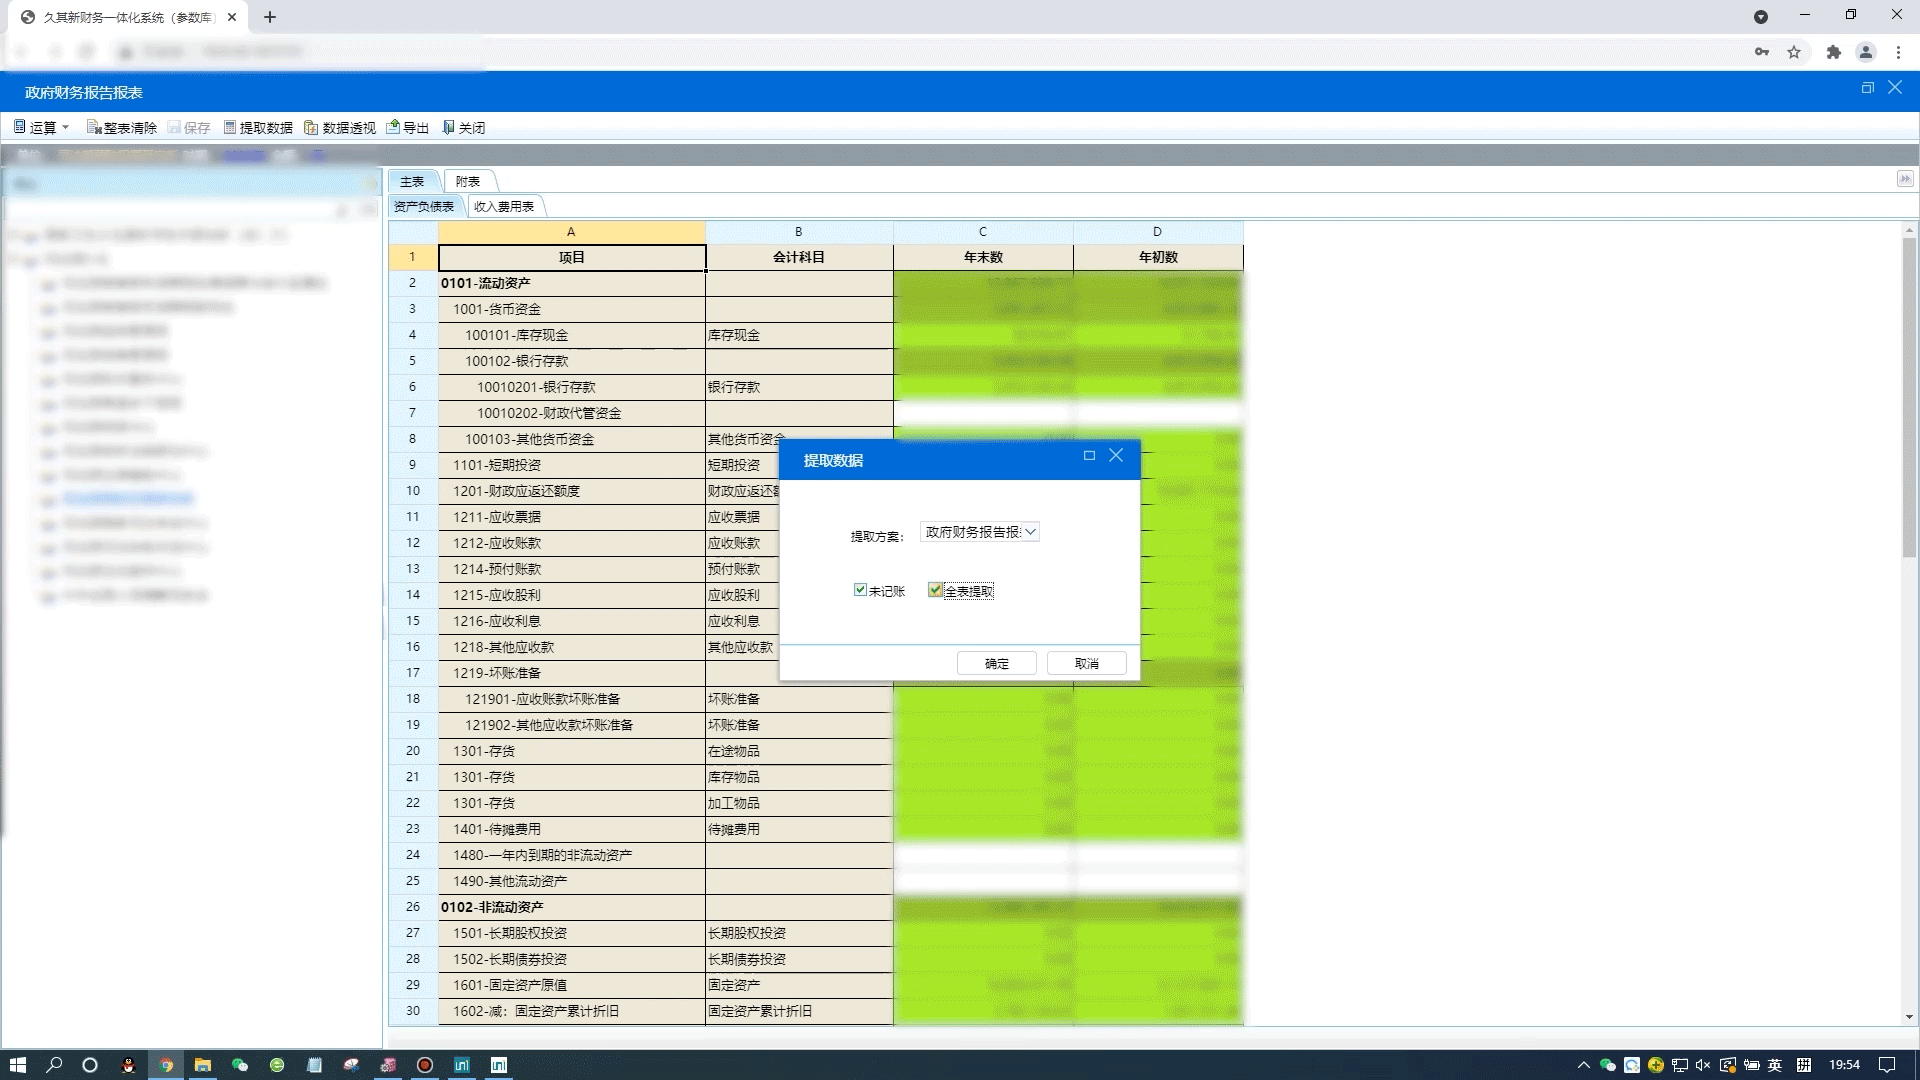Maximize the 提取数据 dialog
This screenshot has width=1920, height=1080.
[1089, 456]
